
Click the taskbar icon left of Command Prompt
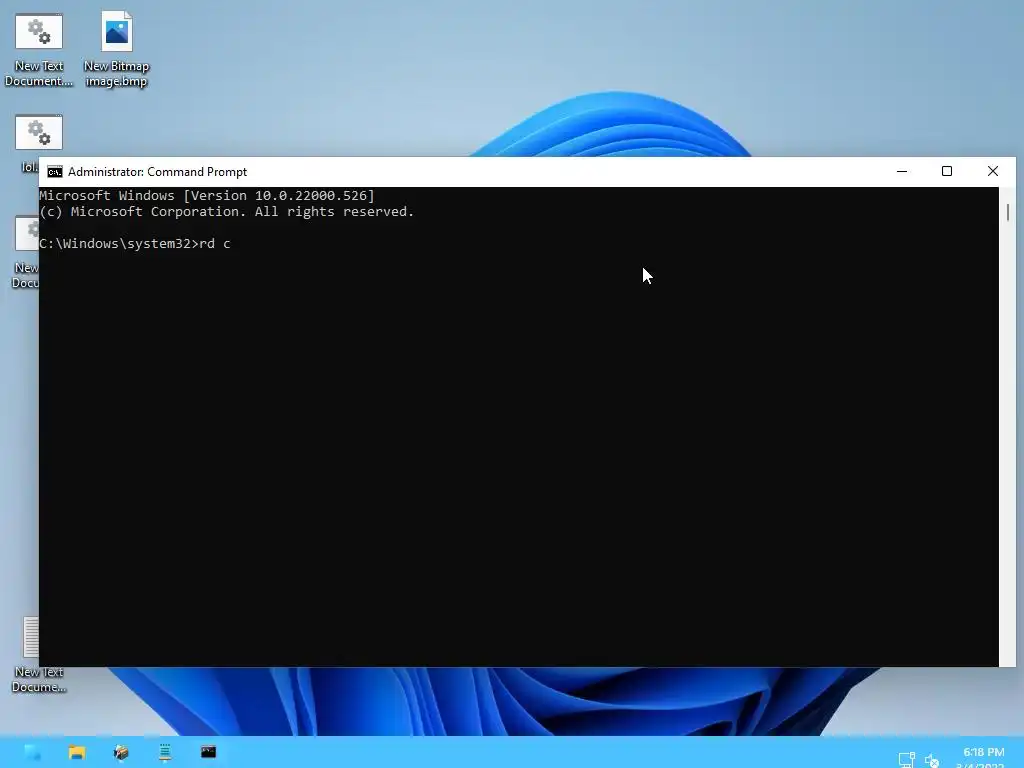coord(165,752)
